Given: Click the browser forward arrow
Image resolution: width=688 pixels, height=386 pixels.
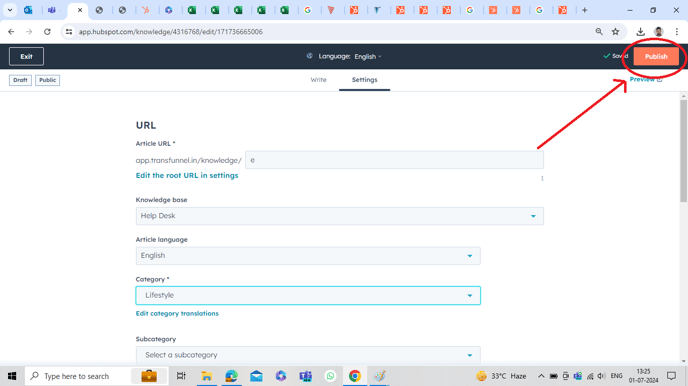Looking at the screenshot, I should tap(29, 32).
